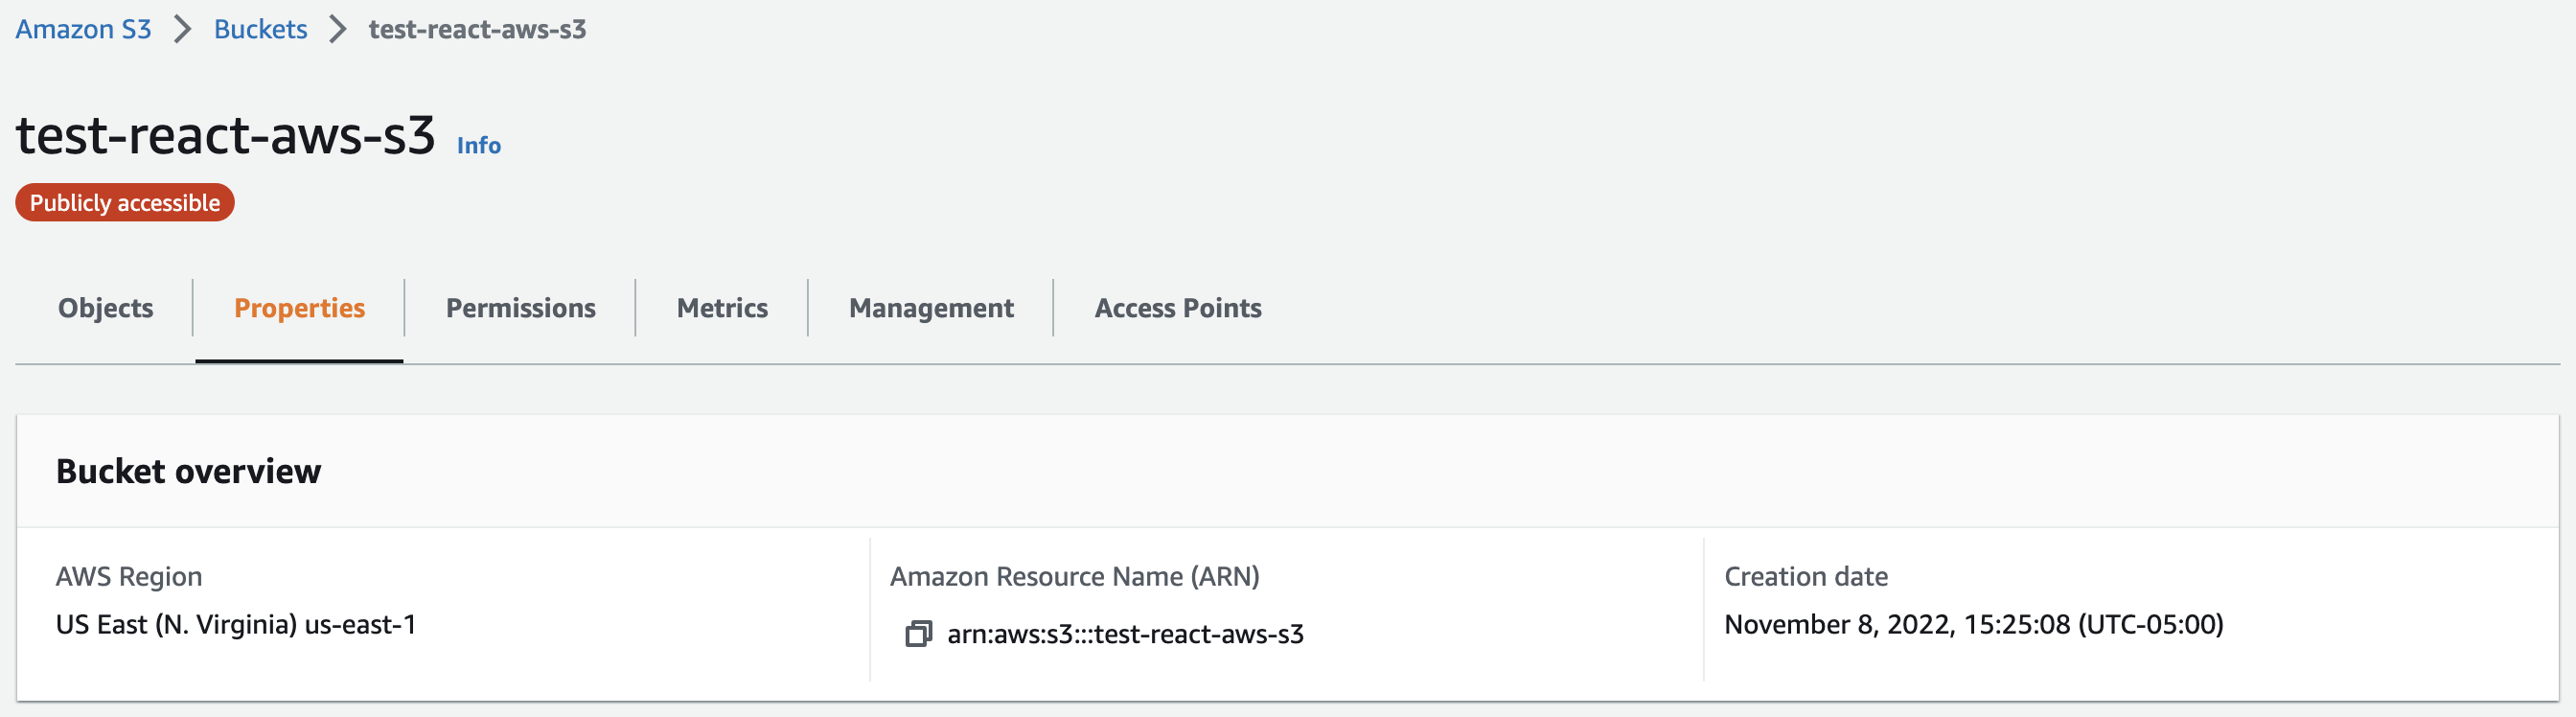The height and width of the screenshot is (717, 2576).
Task: Click the November 8, 2022 creation date value
Action: (1973, 625)
